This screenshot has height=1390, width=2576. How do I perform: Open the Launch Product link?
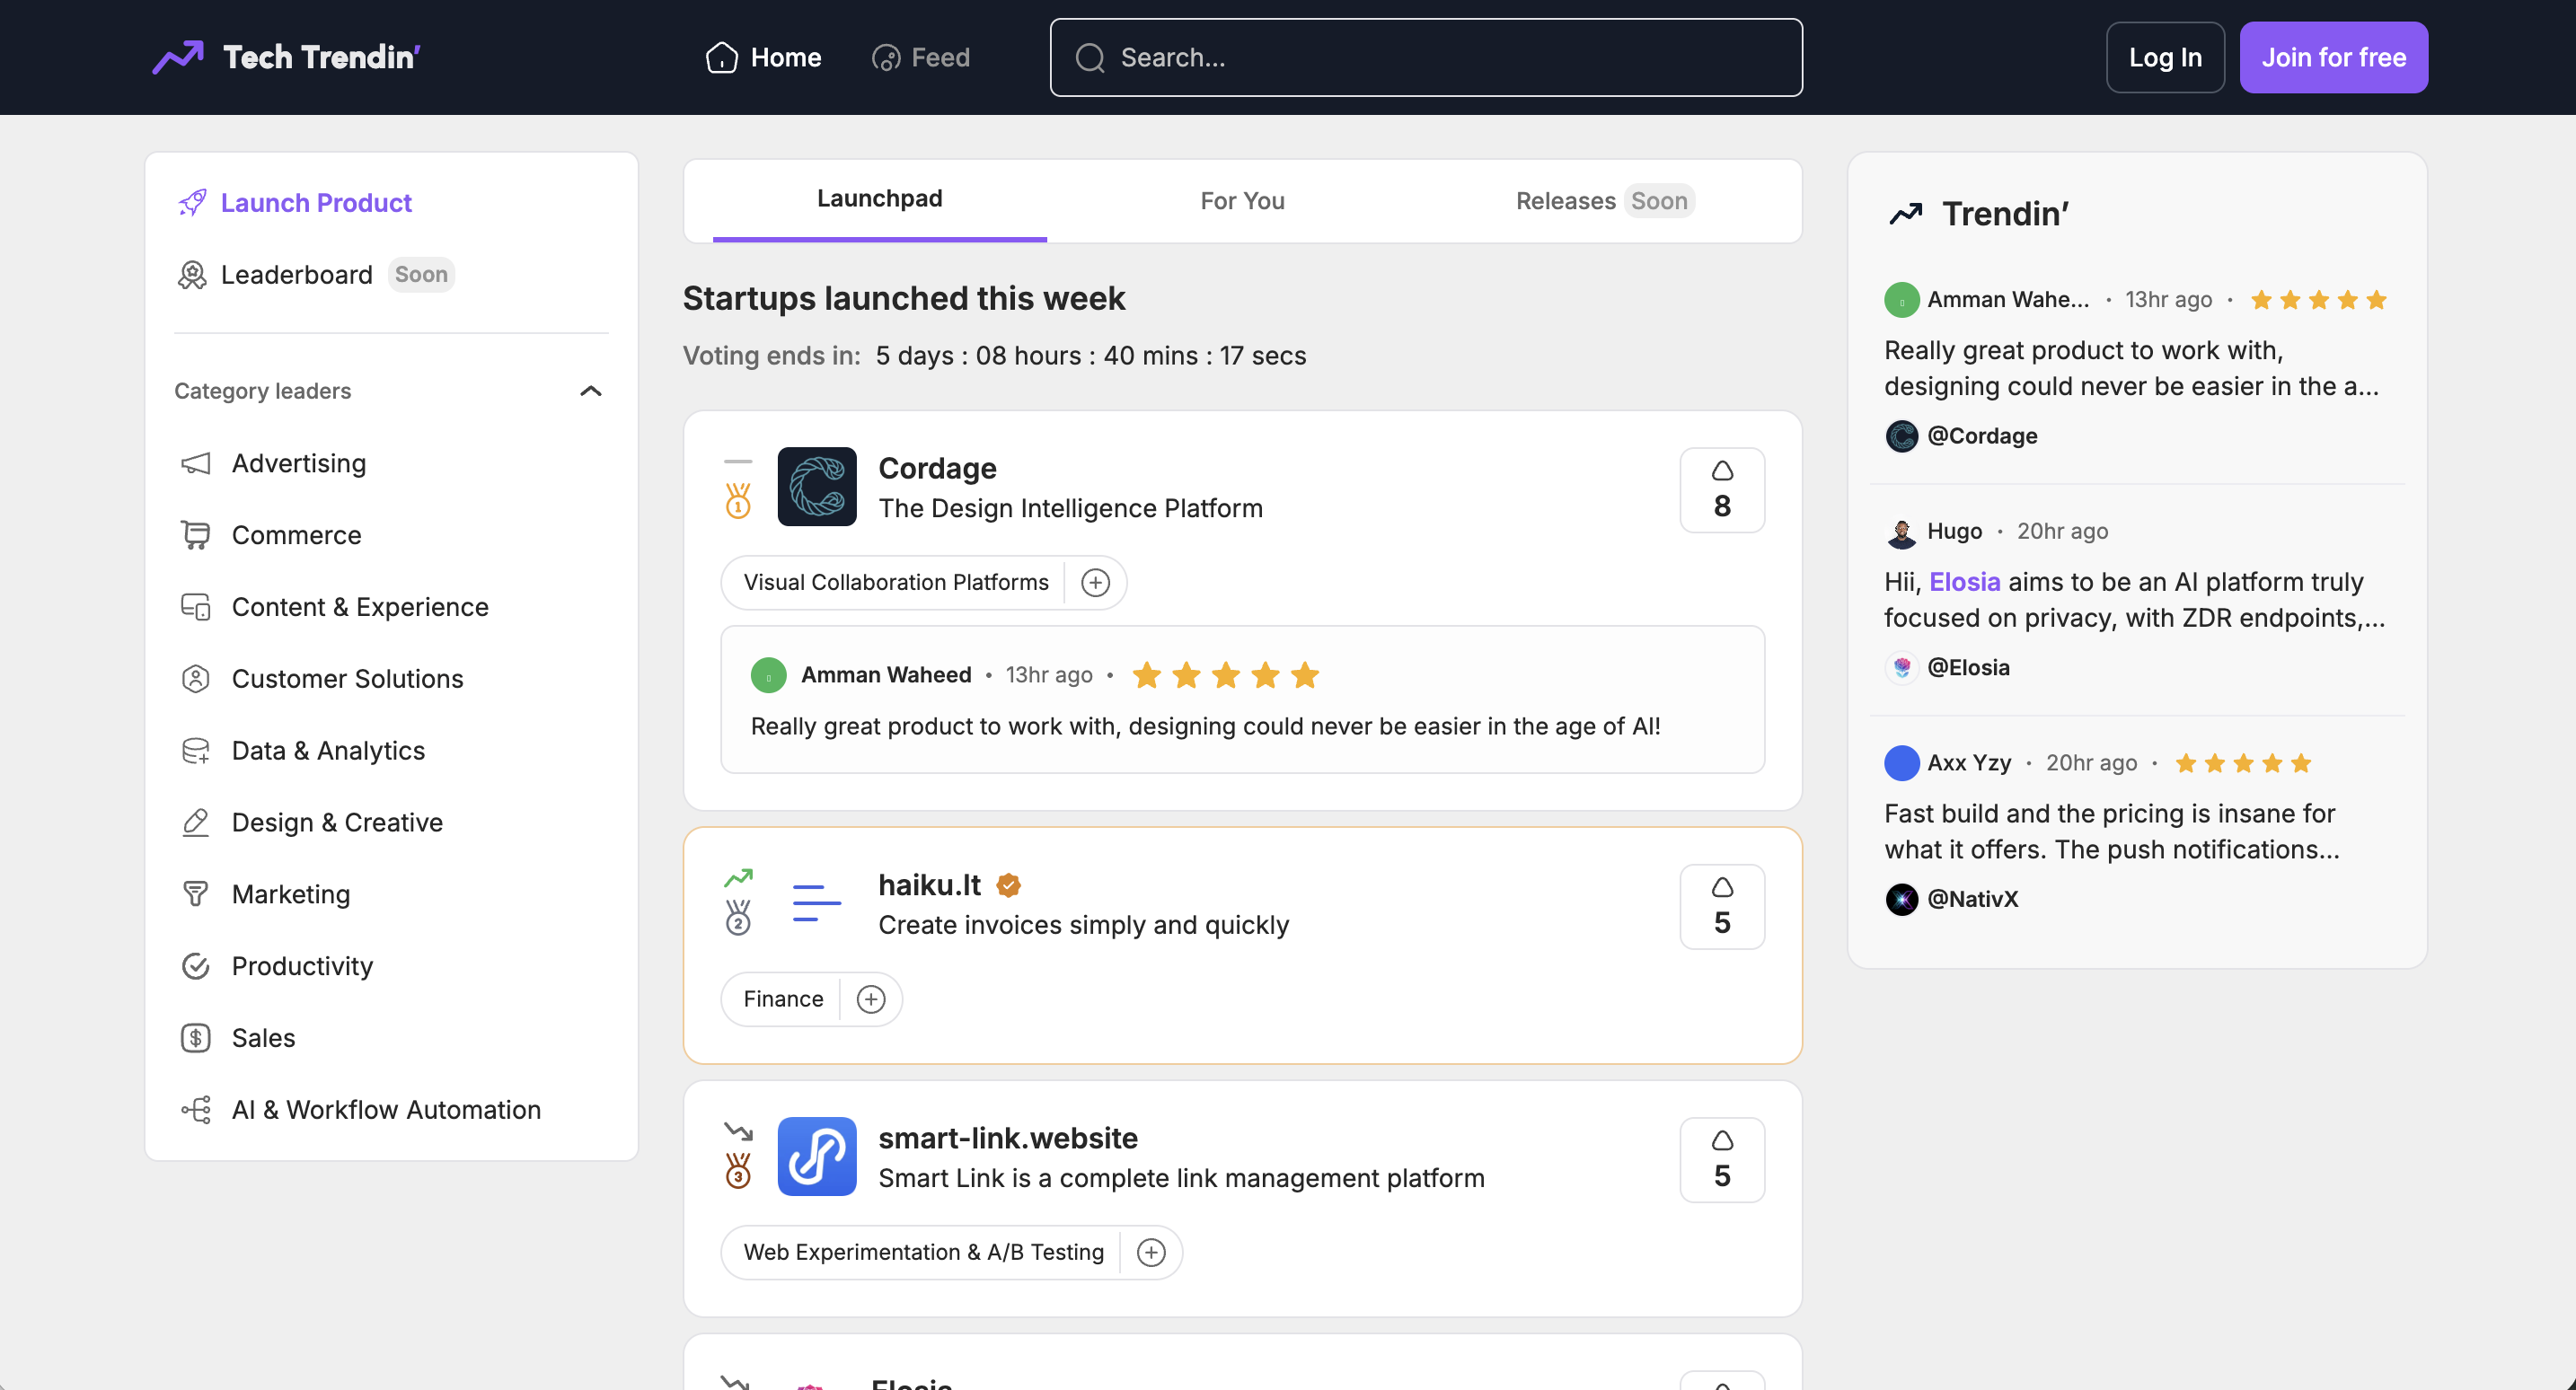pos(295,203)
